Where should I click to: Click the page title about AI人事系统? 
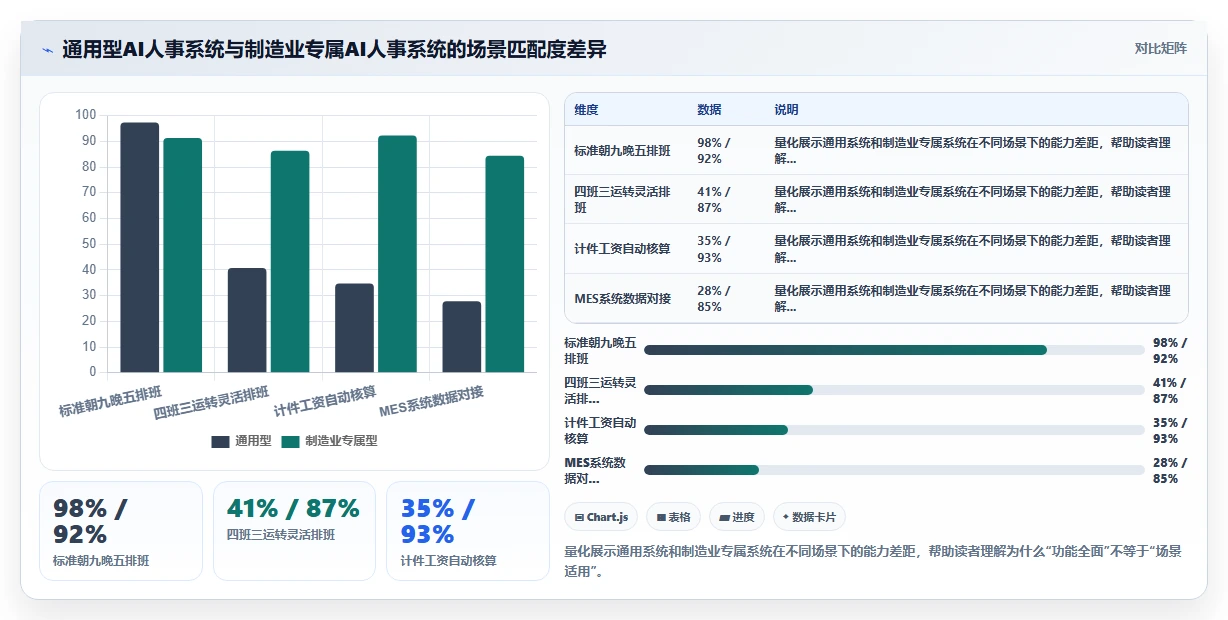coord(334,49)
